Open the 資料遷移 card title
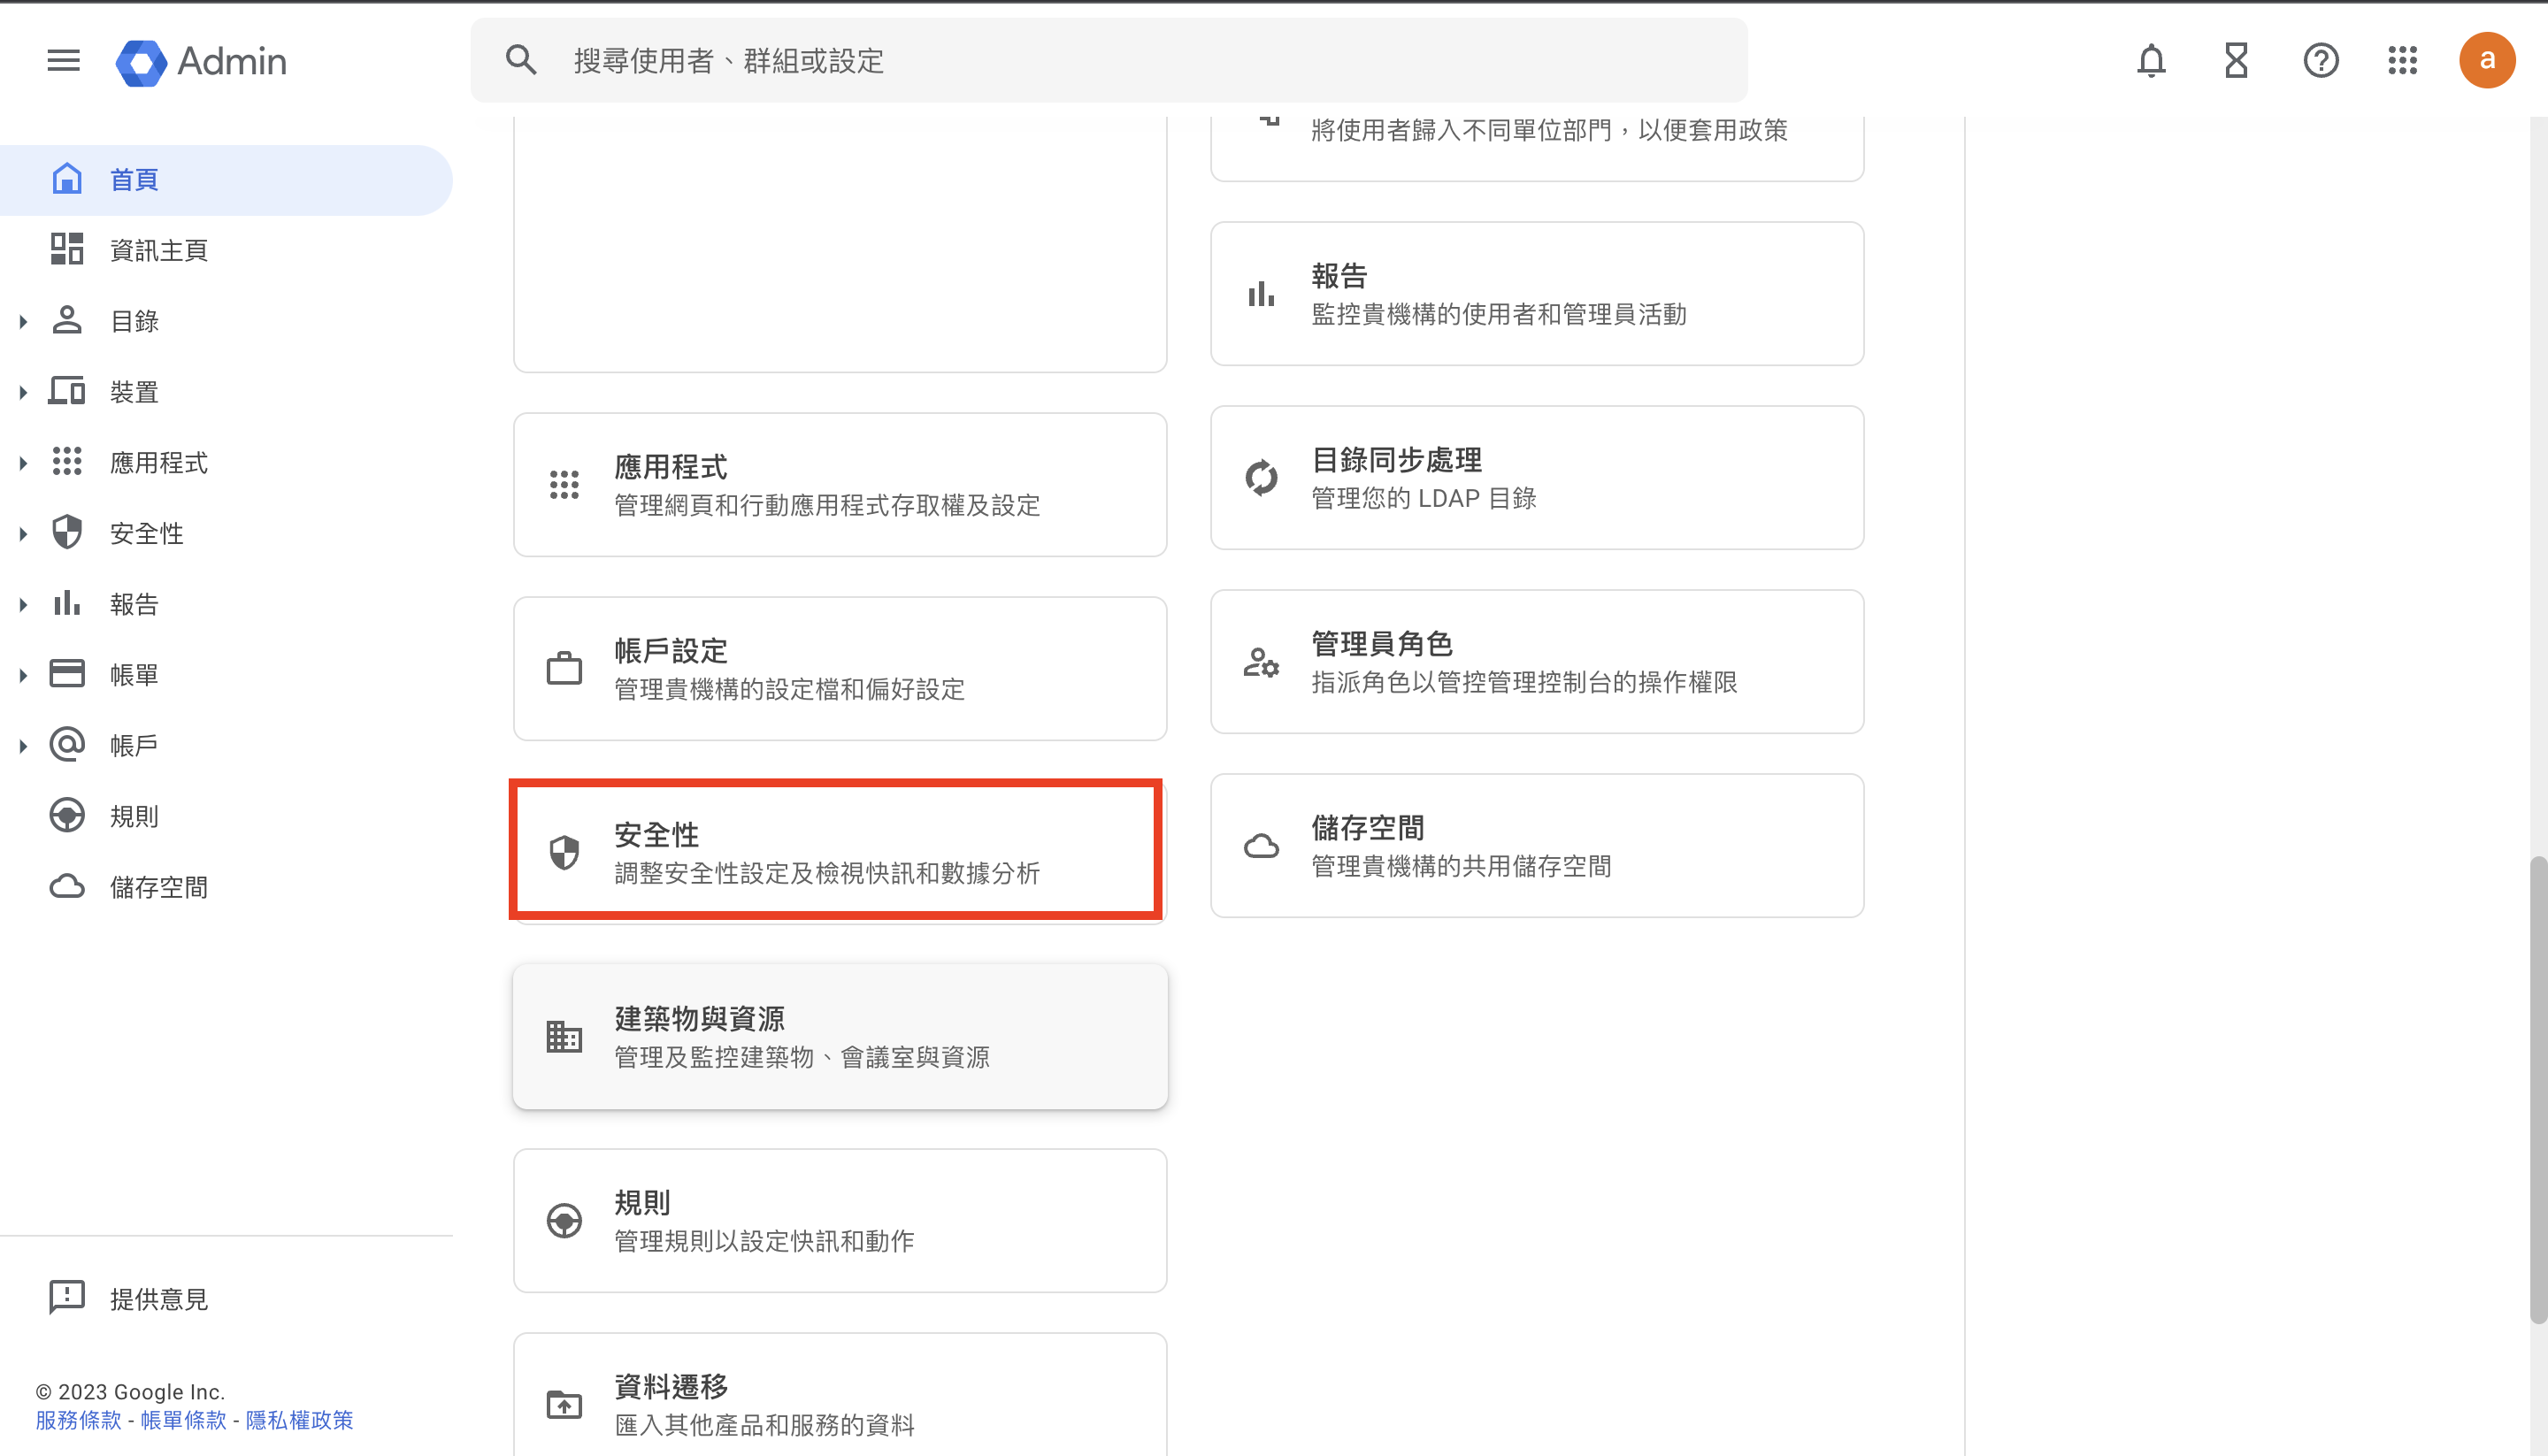The image size is (2548, 1456). (671, 1386)
